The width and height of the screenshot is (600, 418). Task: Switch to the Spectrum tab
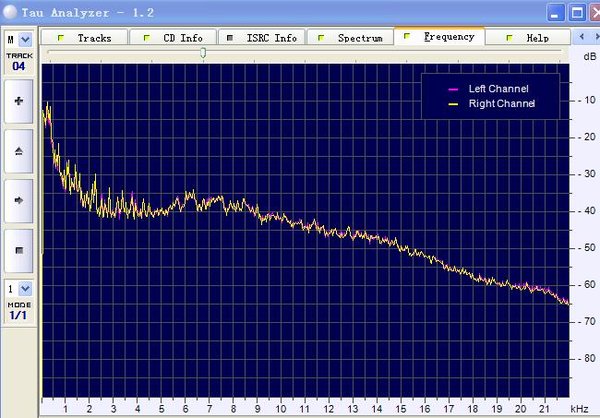pos(351,38)
